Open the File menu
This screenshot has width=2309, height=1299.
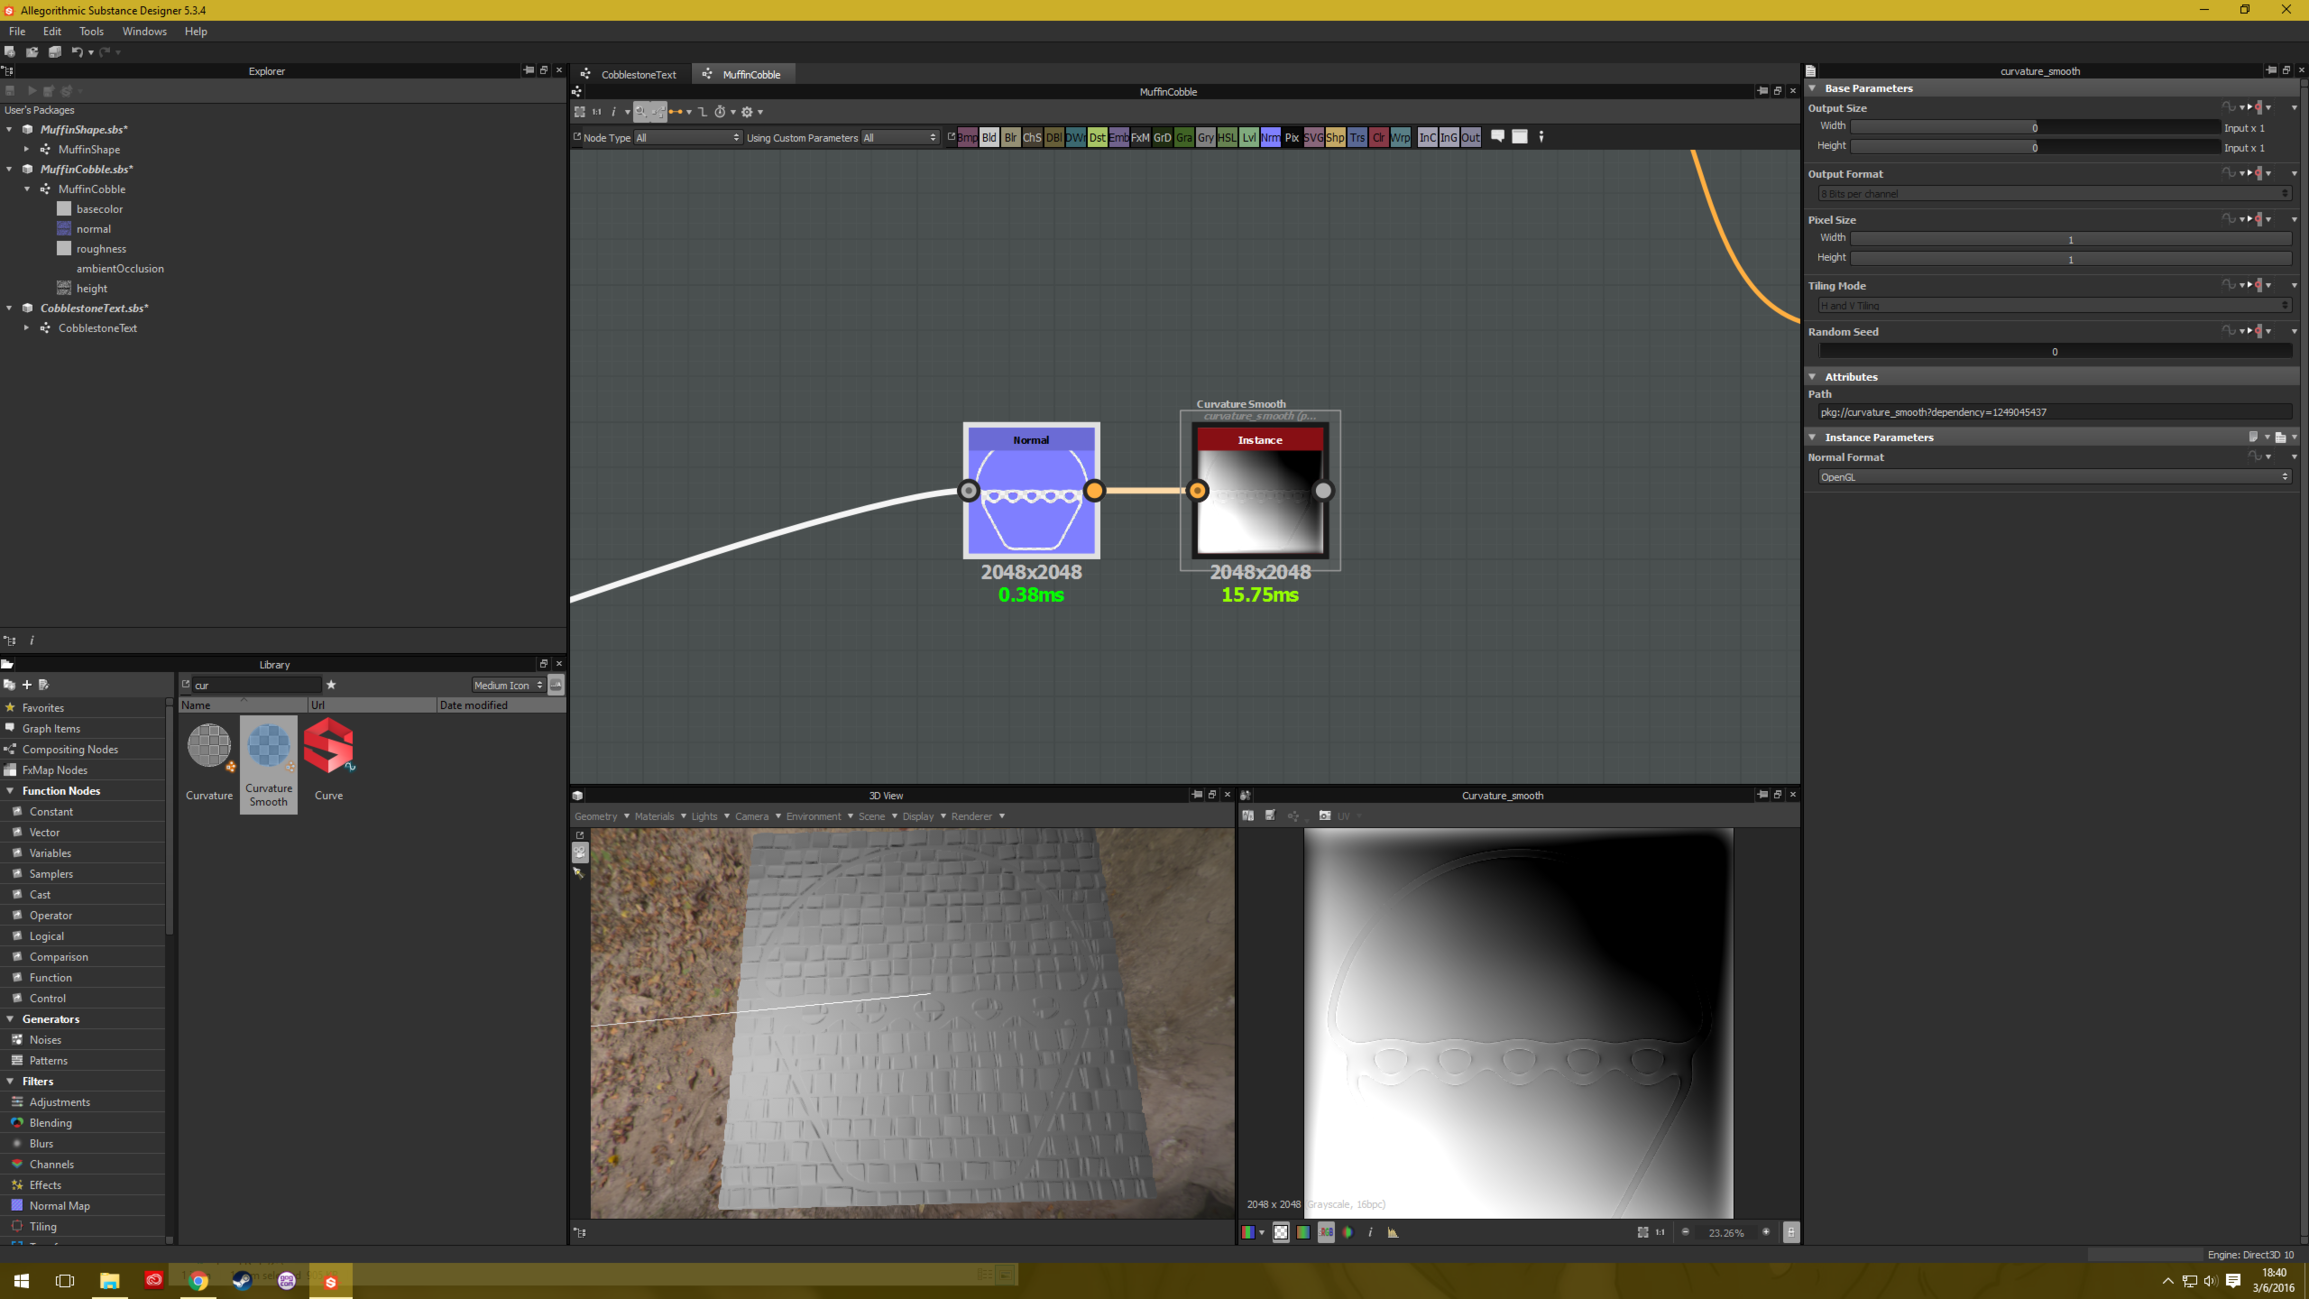pos(17,31)
